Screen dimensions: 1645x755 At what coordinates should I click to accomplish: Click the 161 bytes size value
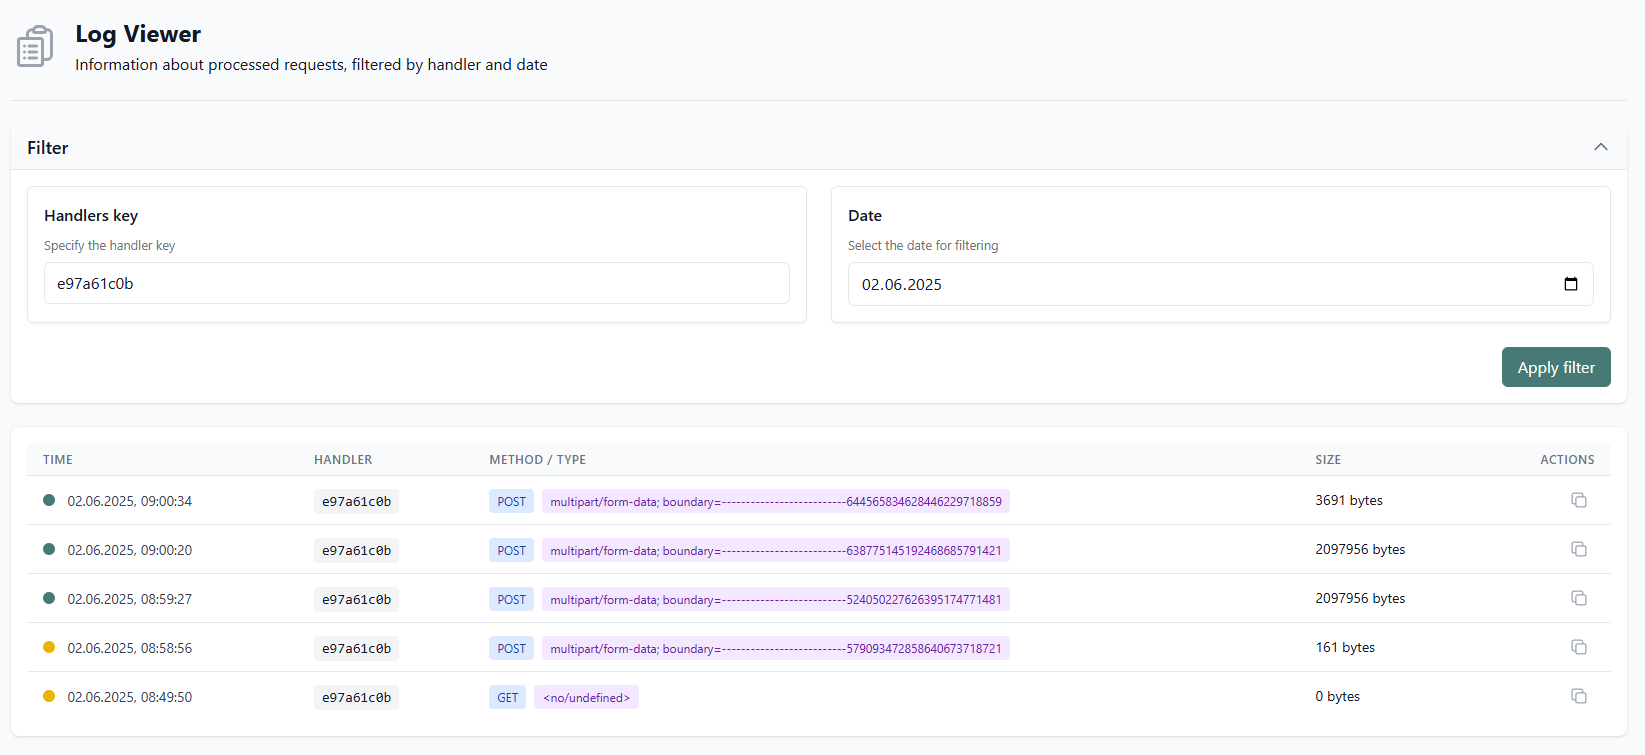[x=1345, y=647]
